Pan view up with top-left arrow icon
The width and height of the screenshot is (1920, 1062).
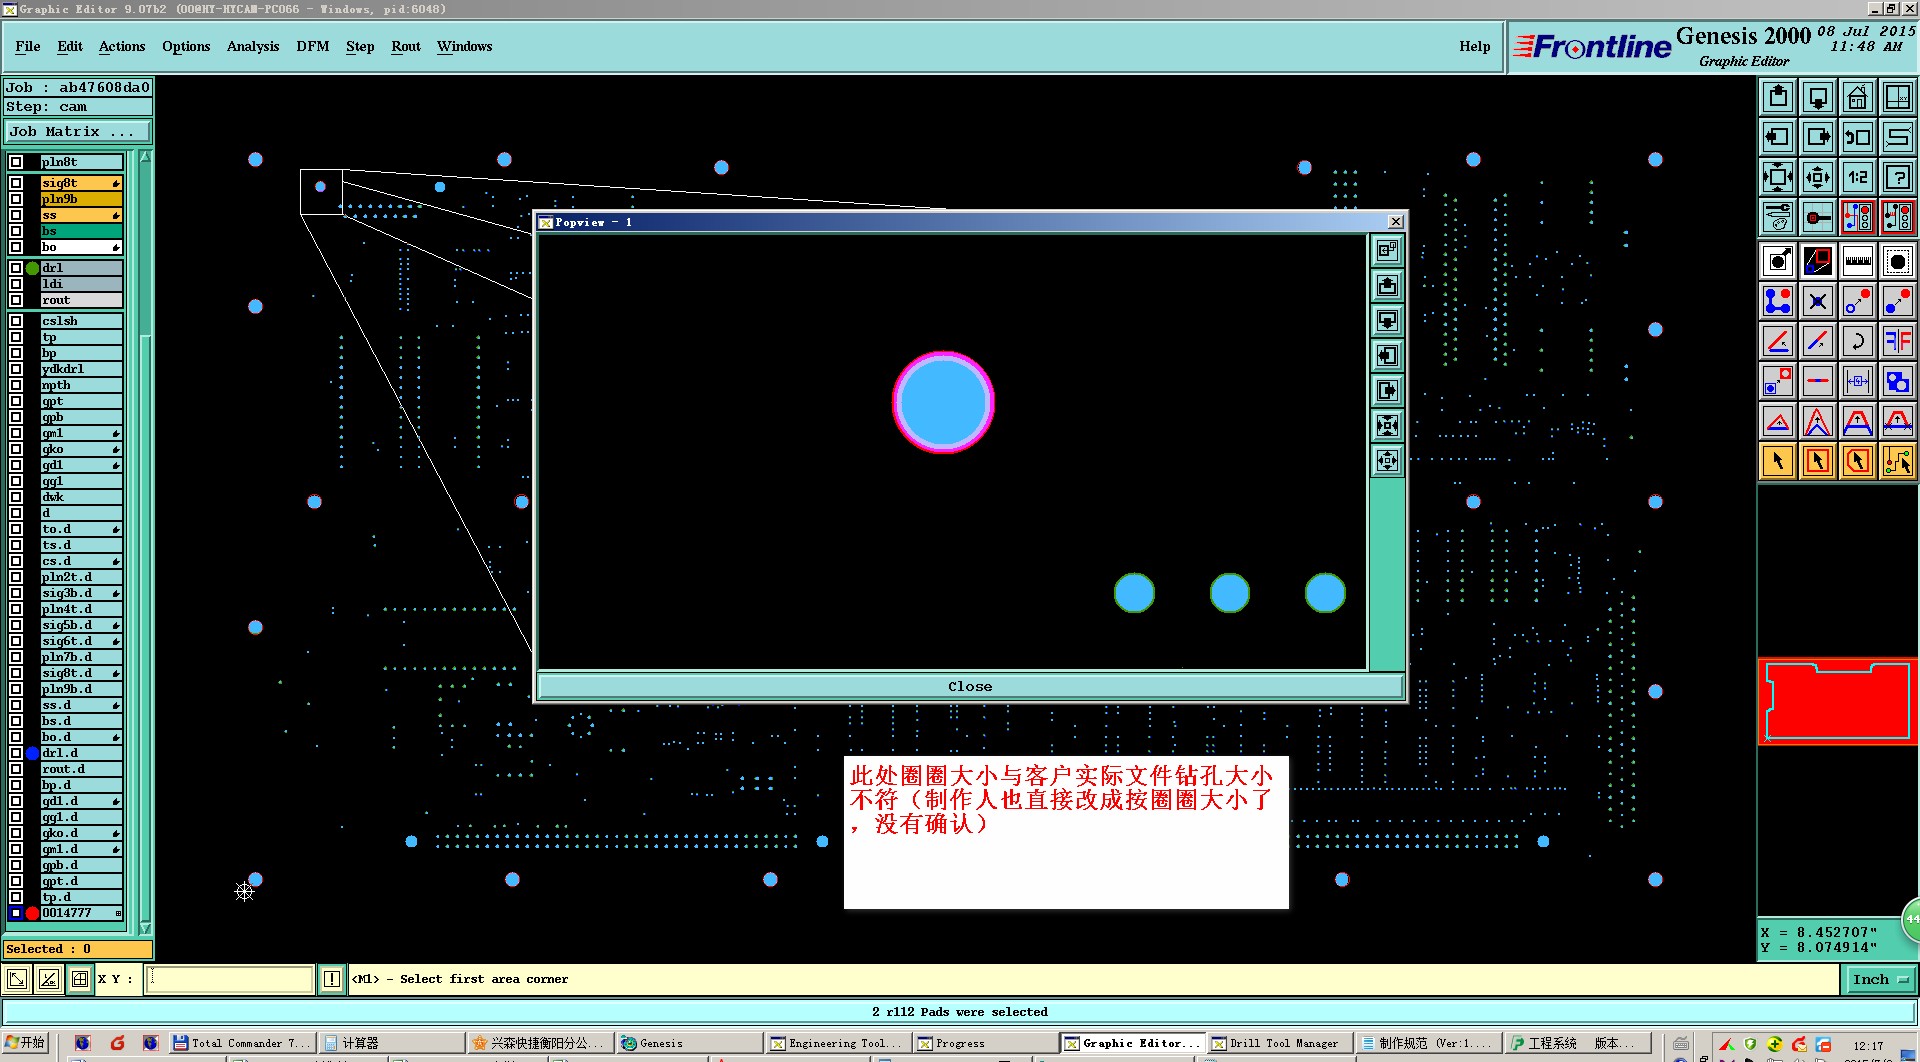[1778, 97]
